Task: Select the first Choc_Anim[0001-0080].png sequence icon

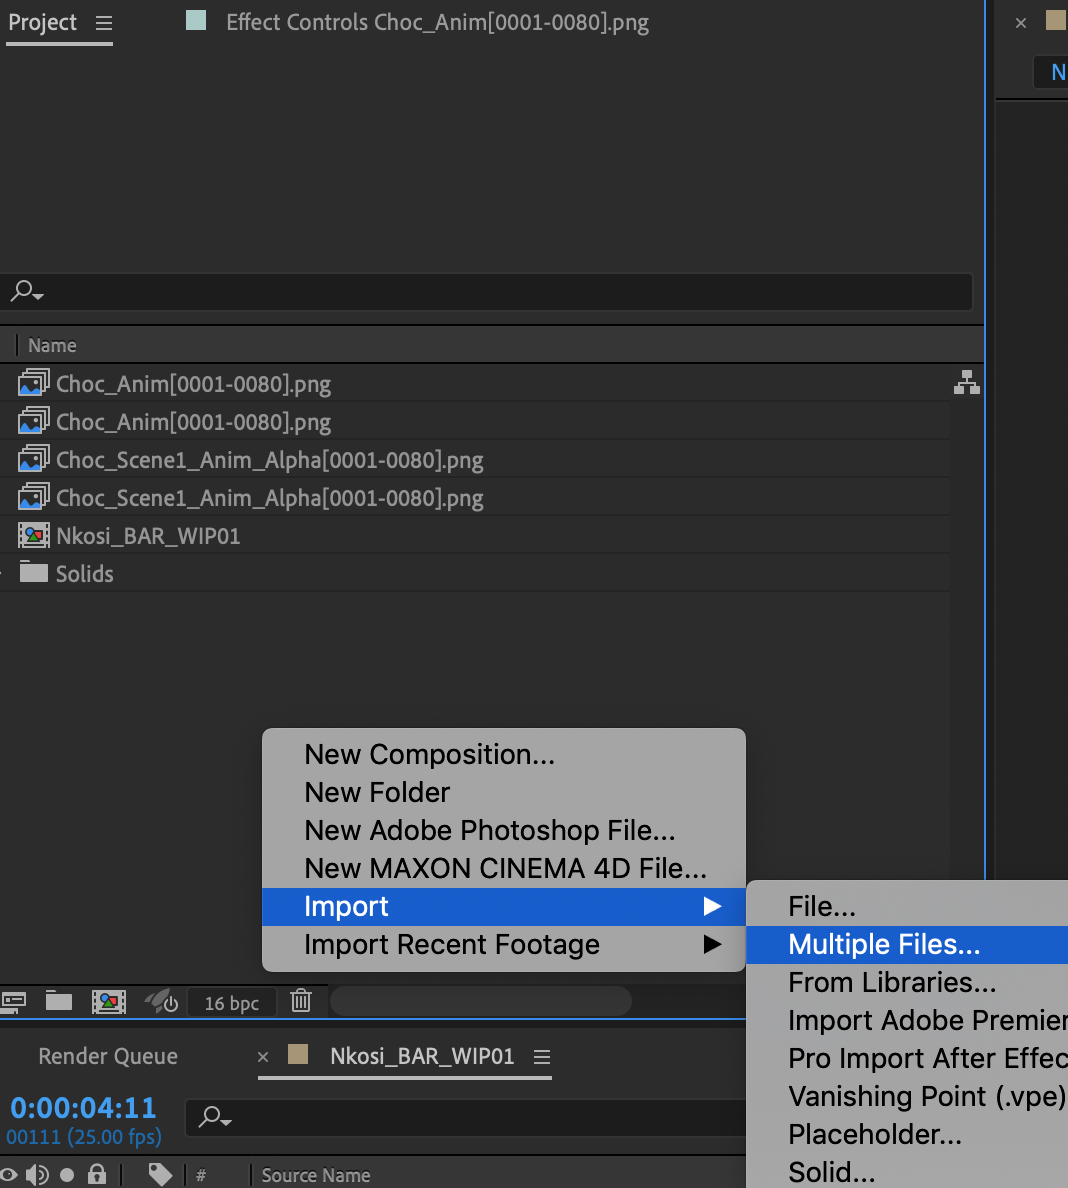Action: coord(33,383)
